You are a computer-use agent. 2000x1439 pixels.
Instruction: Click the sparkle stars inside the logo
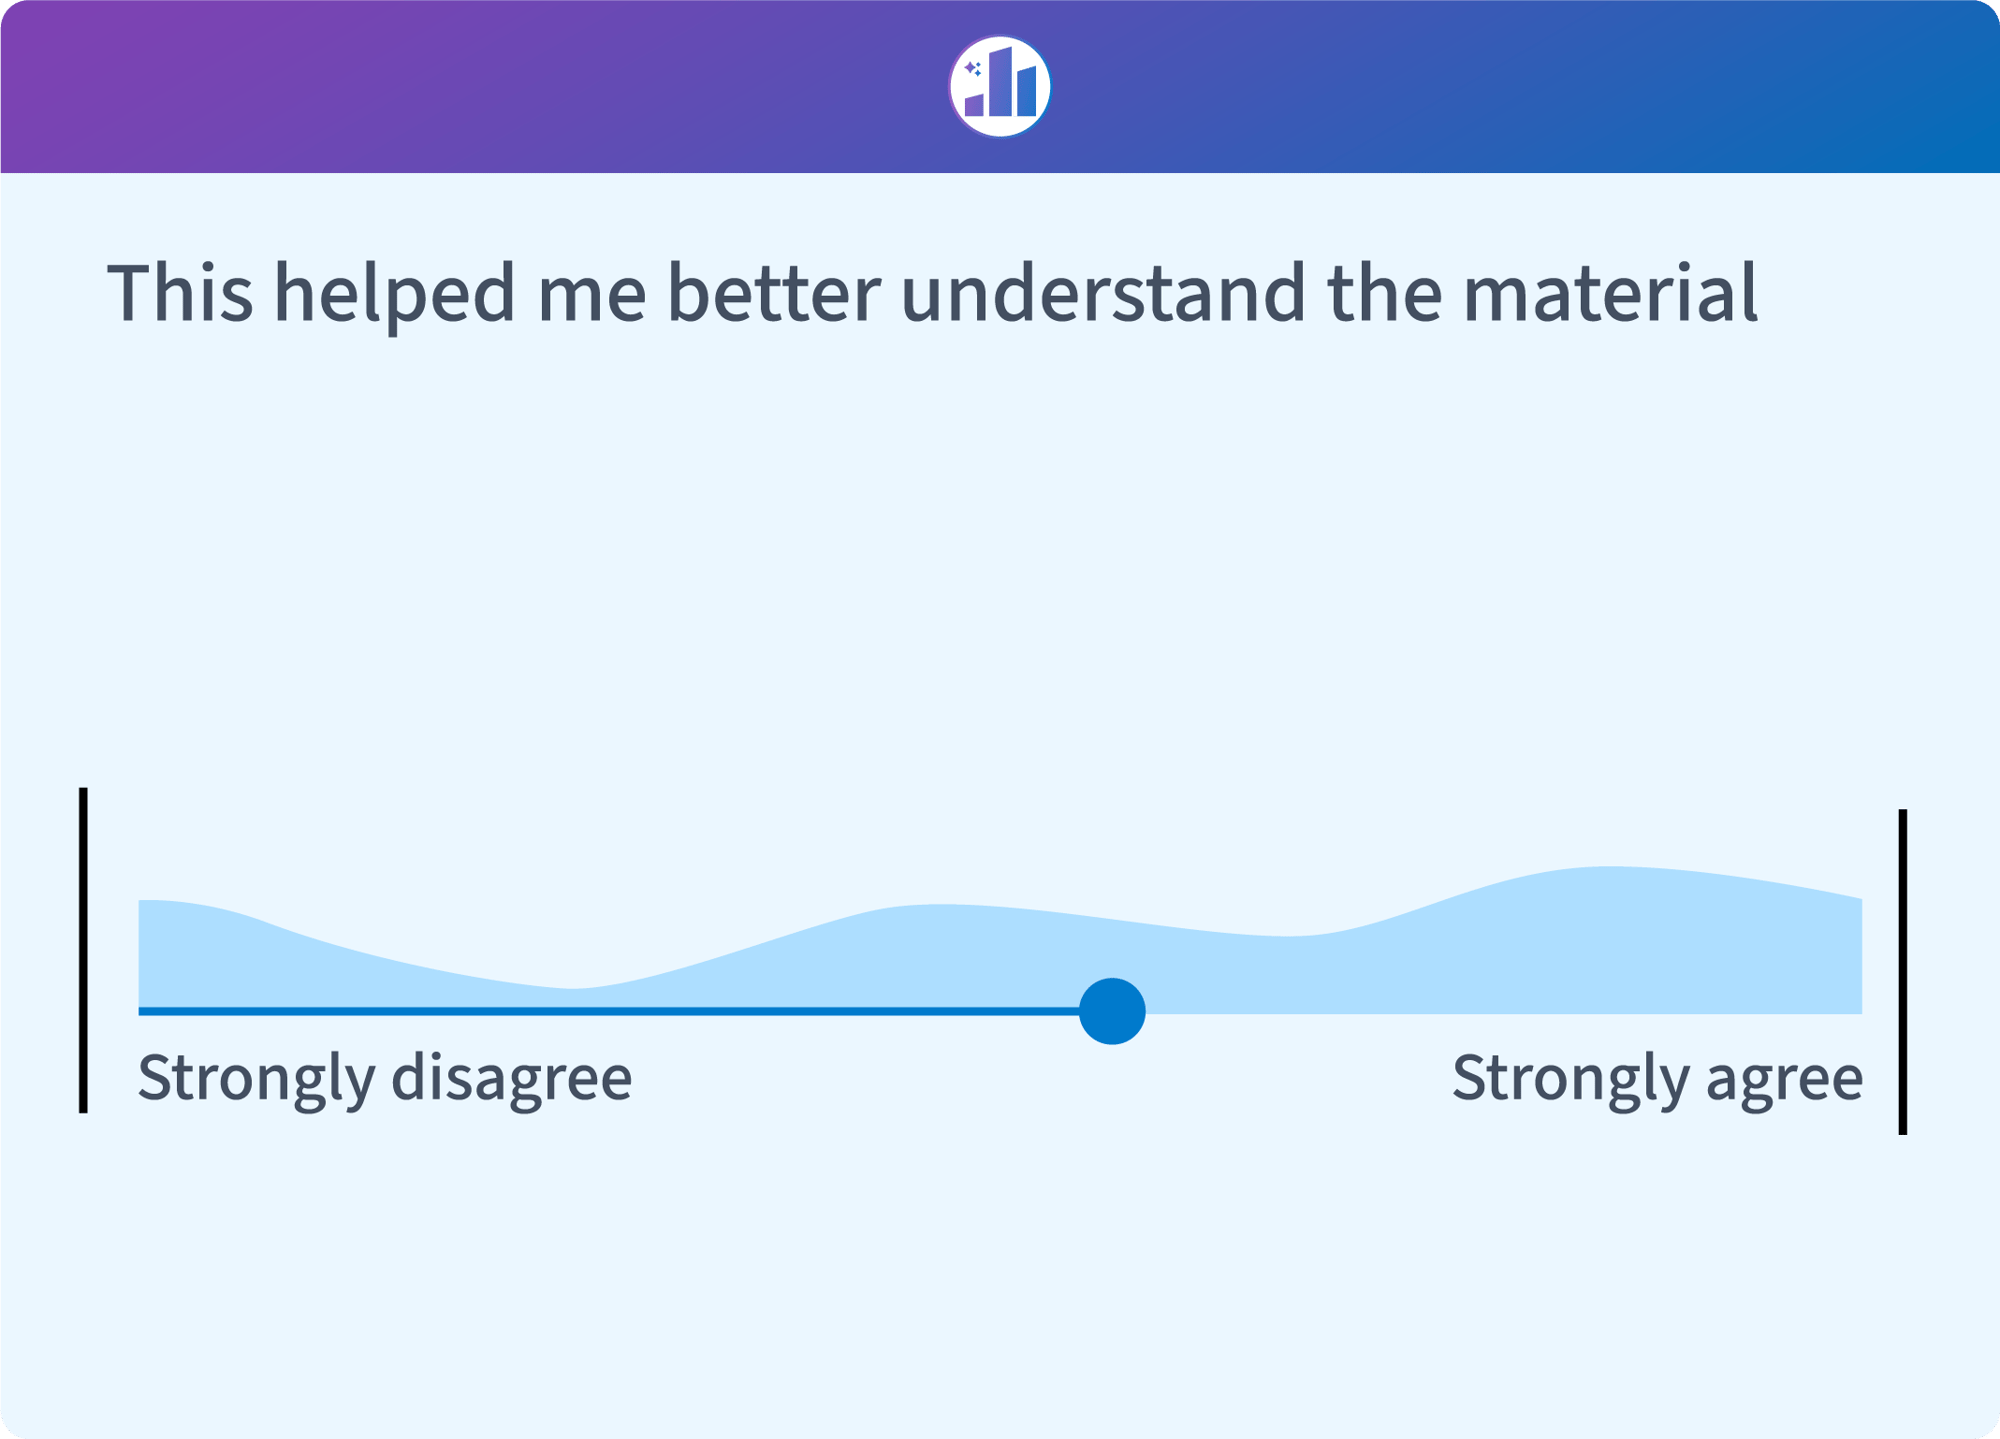tap(972, 69)
